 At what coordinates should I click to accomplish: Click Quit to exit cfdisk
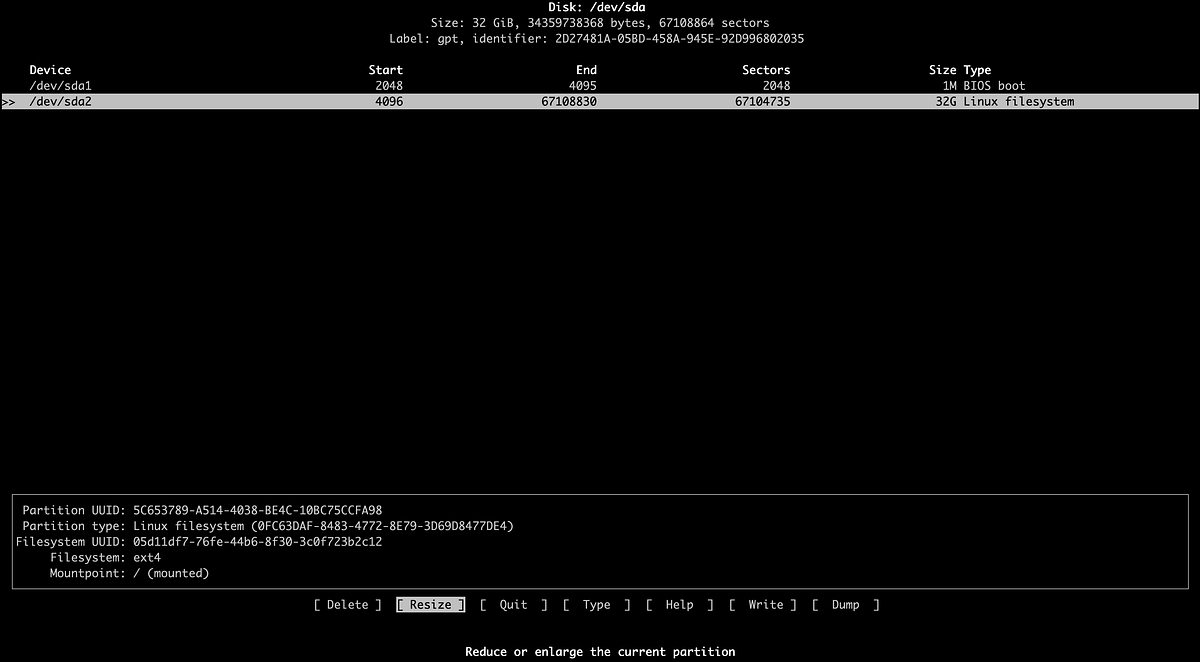click(x=512, y=604)
